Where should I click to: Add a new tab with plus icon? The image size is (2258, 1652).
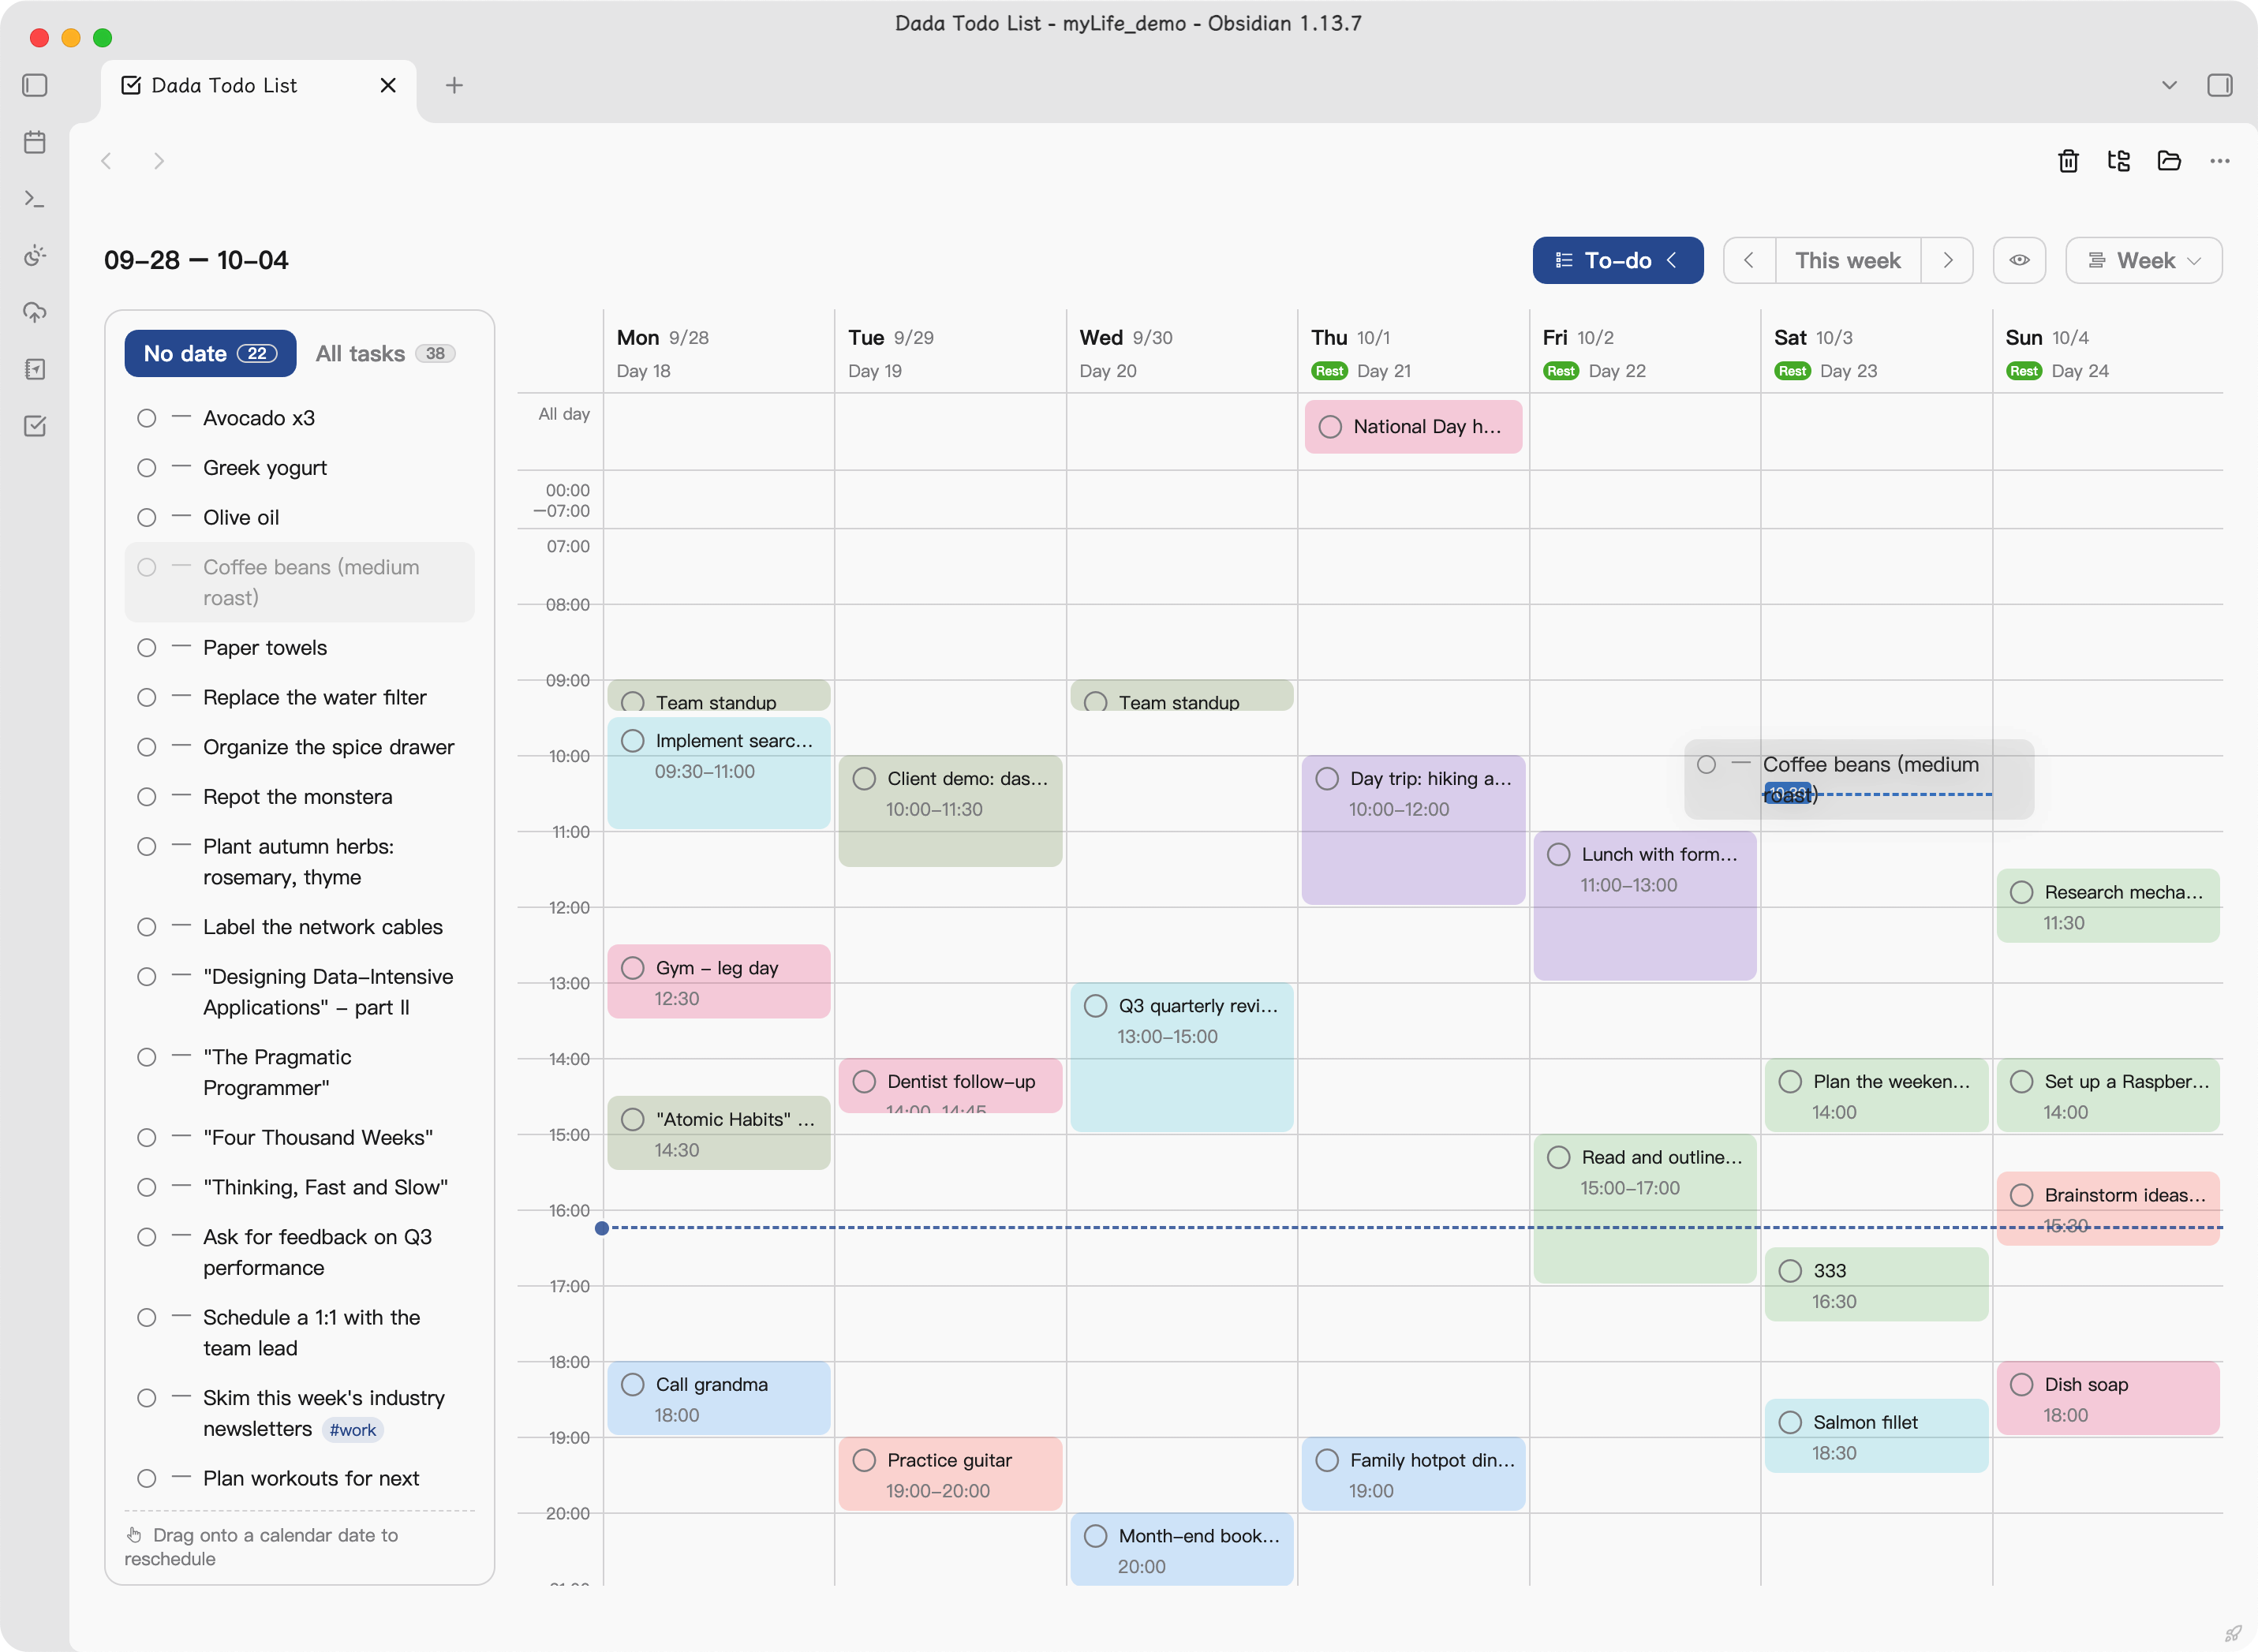(x=454, y=85)
